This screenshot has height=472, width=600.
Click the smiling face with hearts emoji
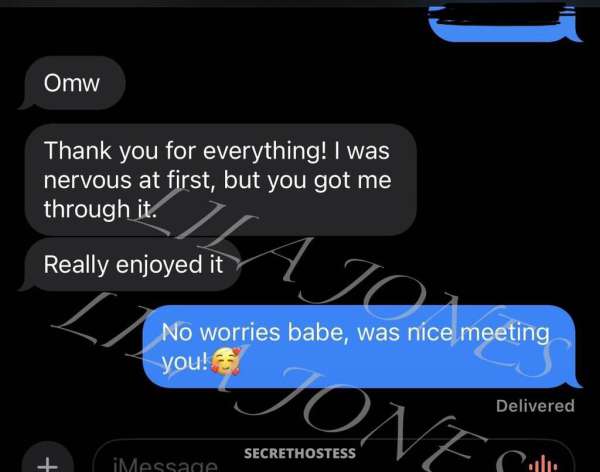click(226, 361)
